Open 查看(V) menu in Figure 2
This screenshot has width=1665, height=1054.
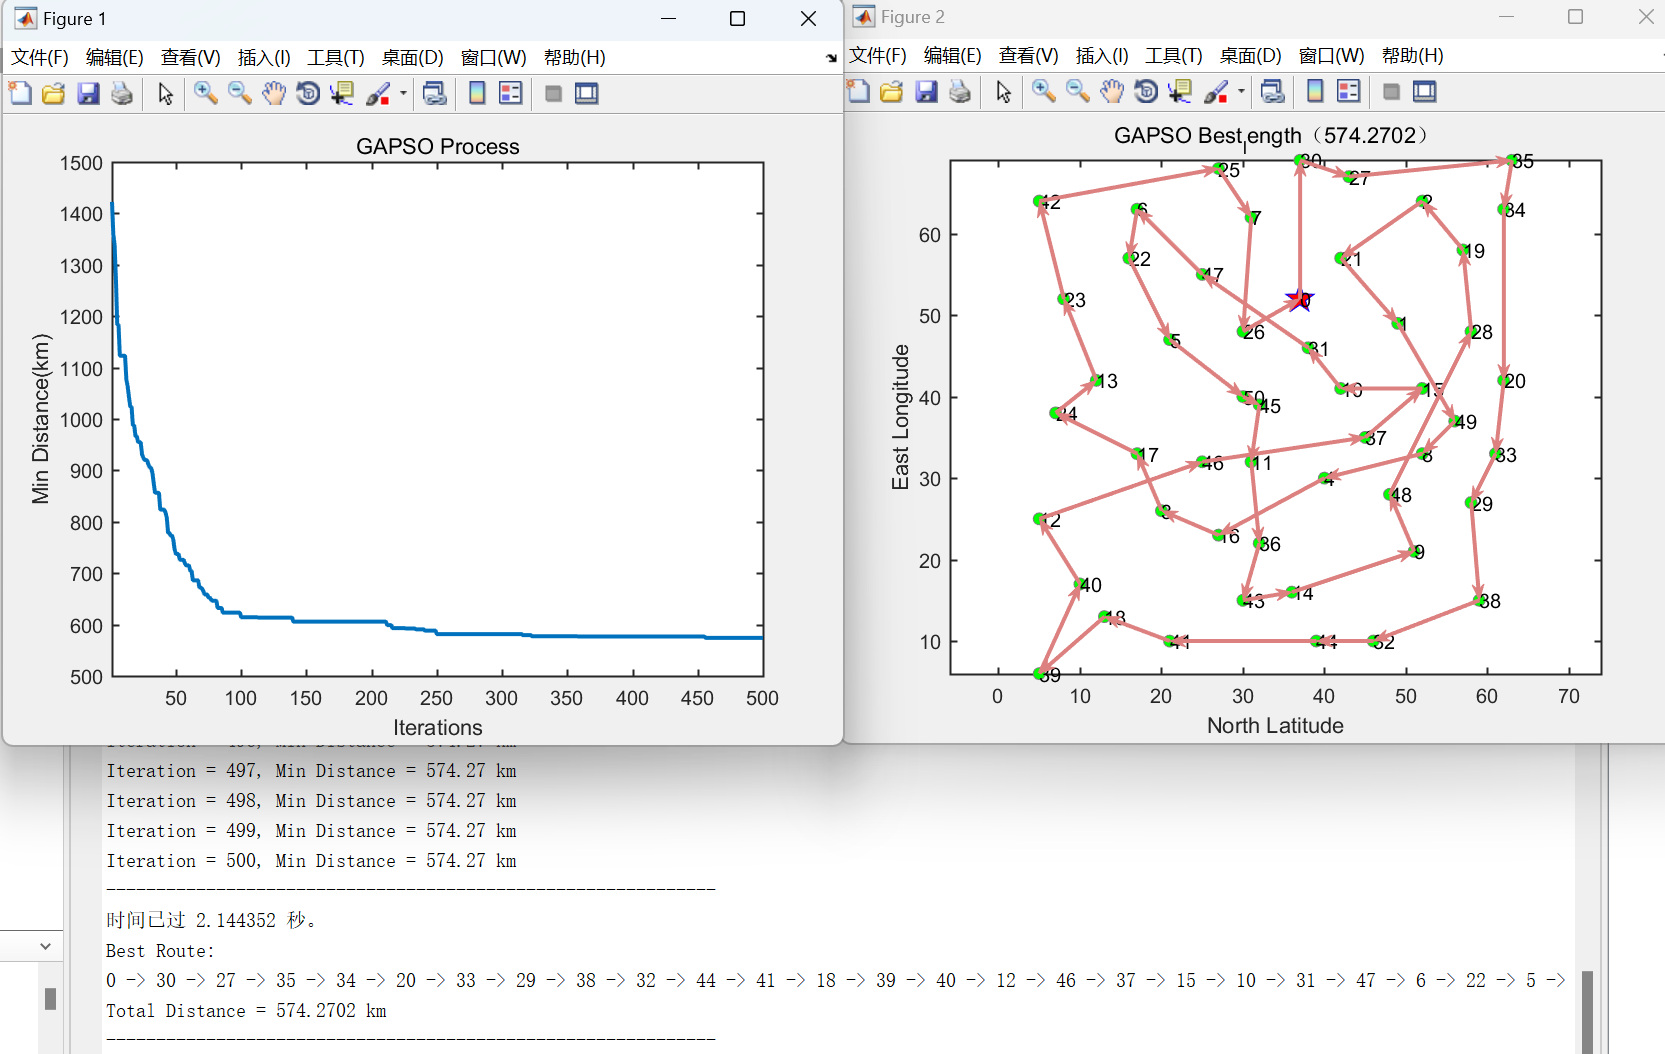click(x=1029, y=56)
